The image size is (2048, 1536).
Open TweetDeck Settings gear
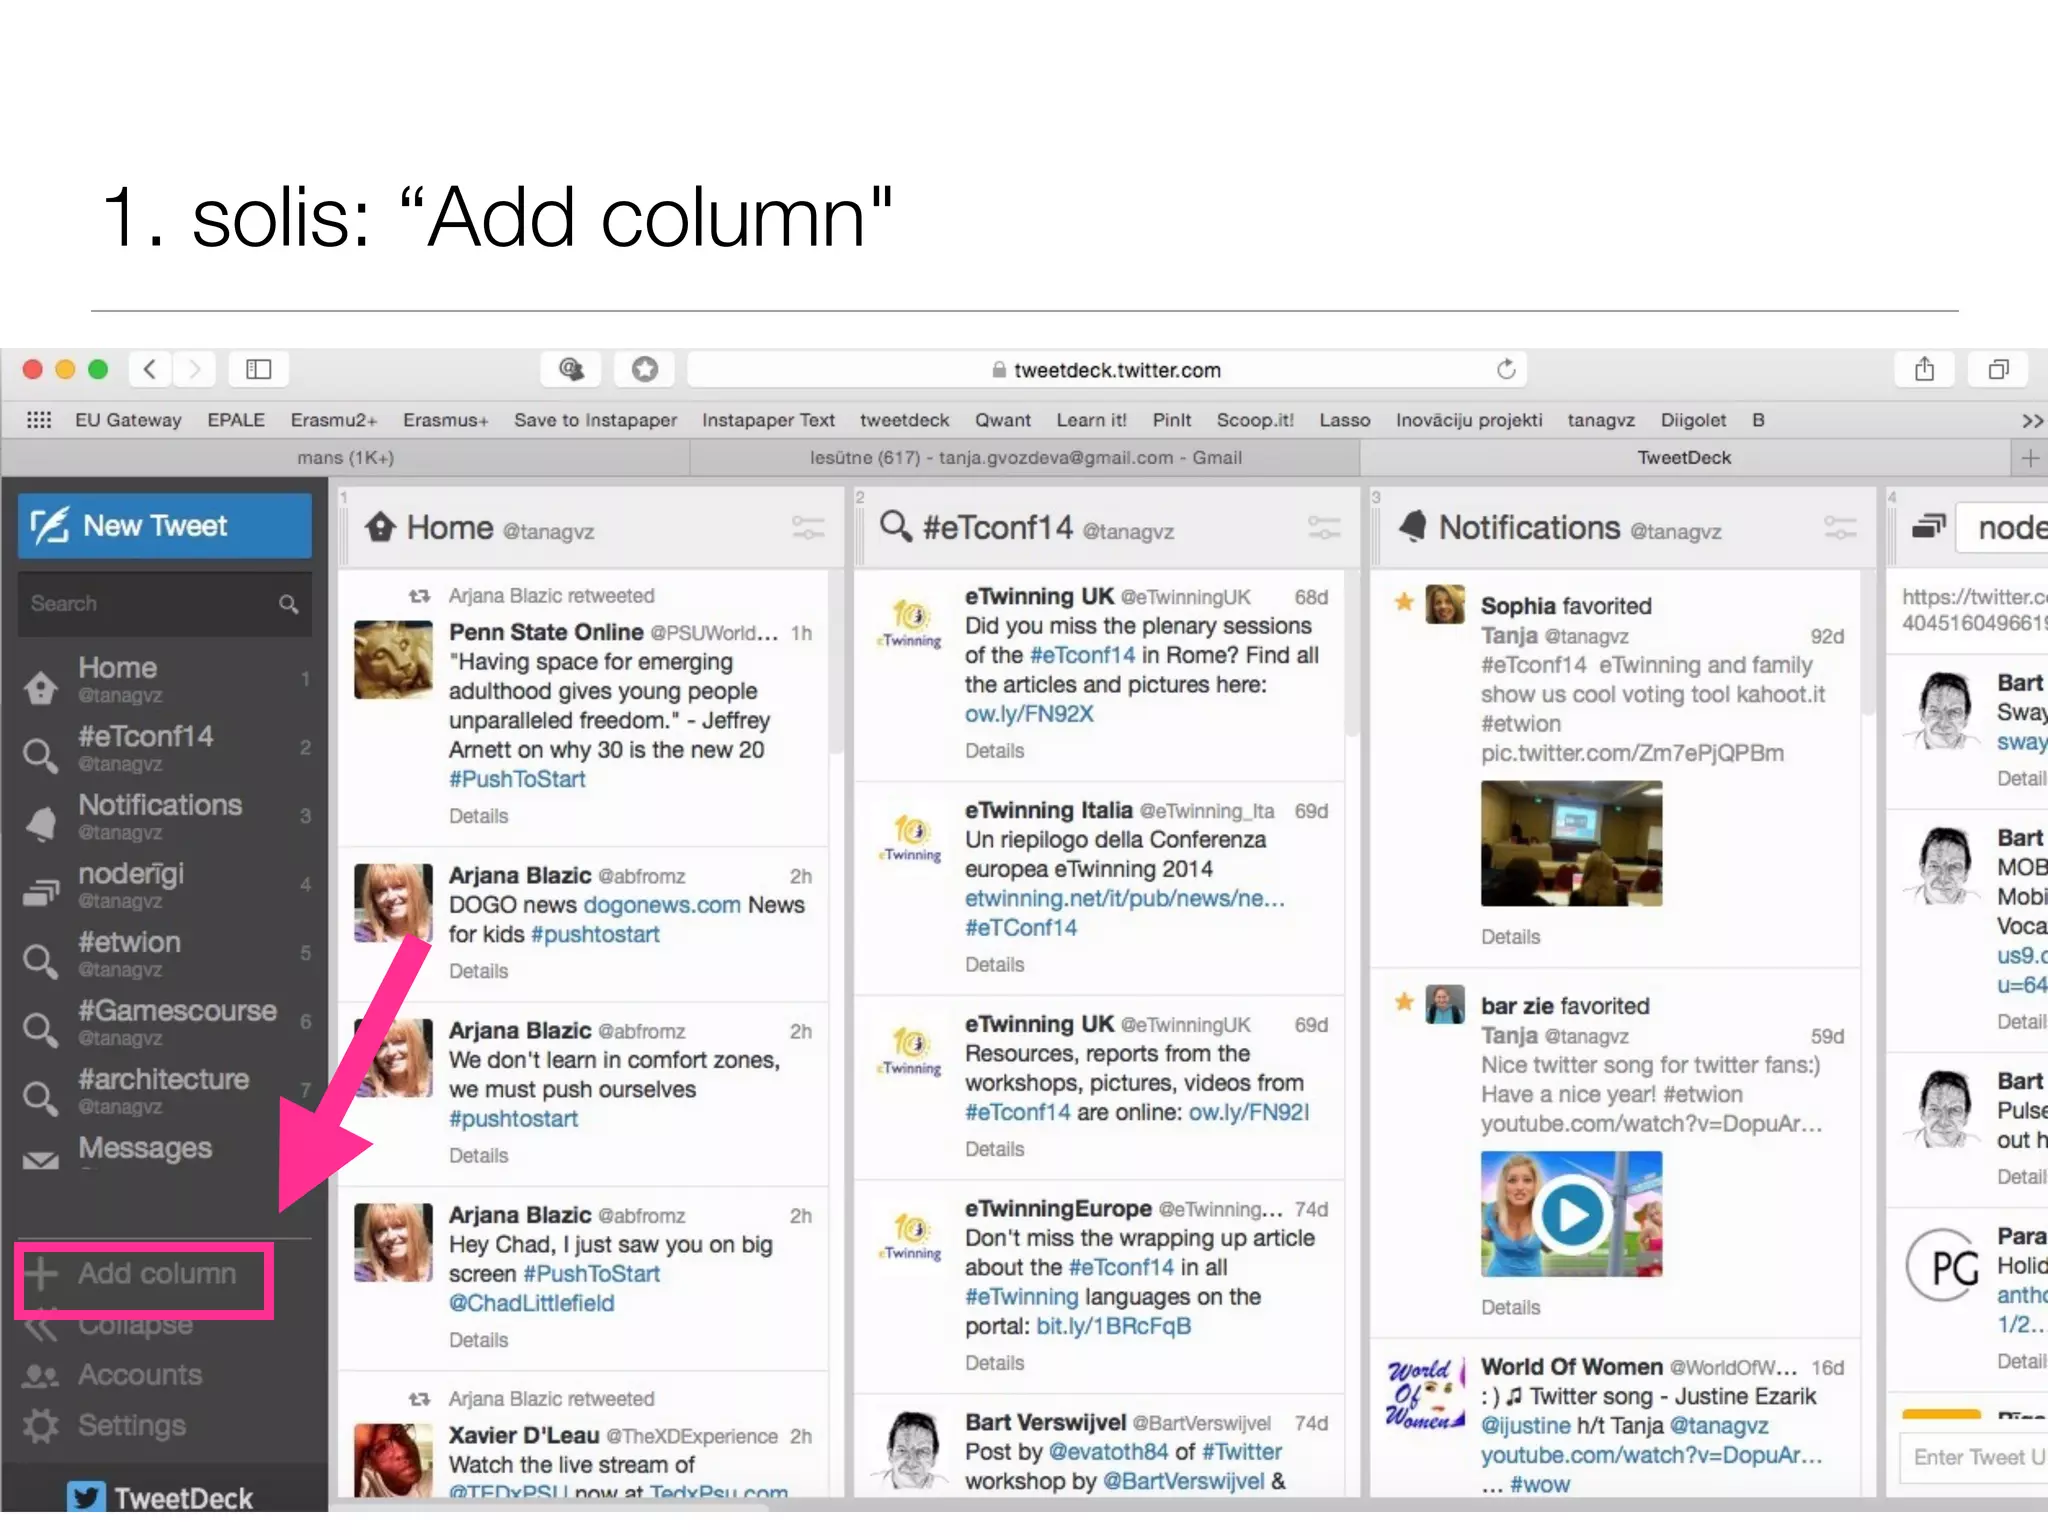(42, 1425)
